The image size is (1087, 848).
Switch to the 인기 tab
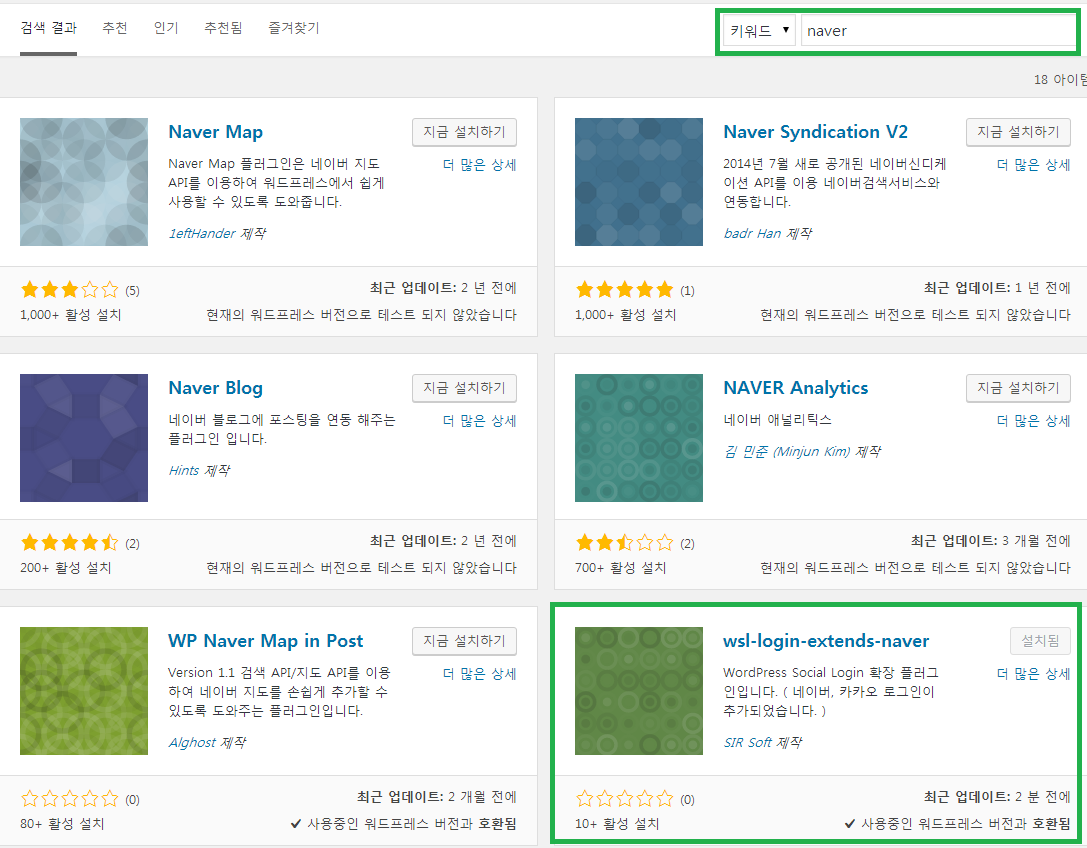click(166, 28)
